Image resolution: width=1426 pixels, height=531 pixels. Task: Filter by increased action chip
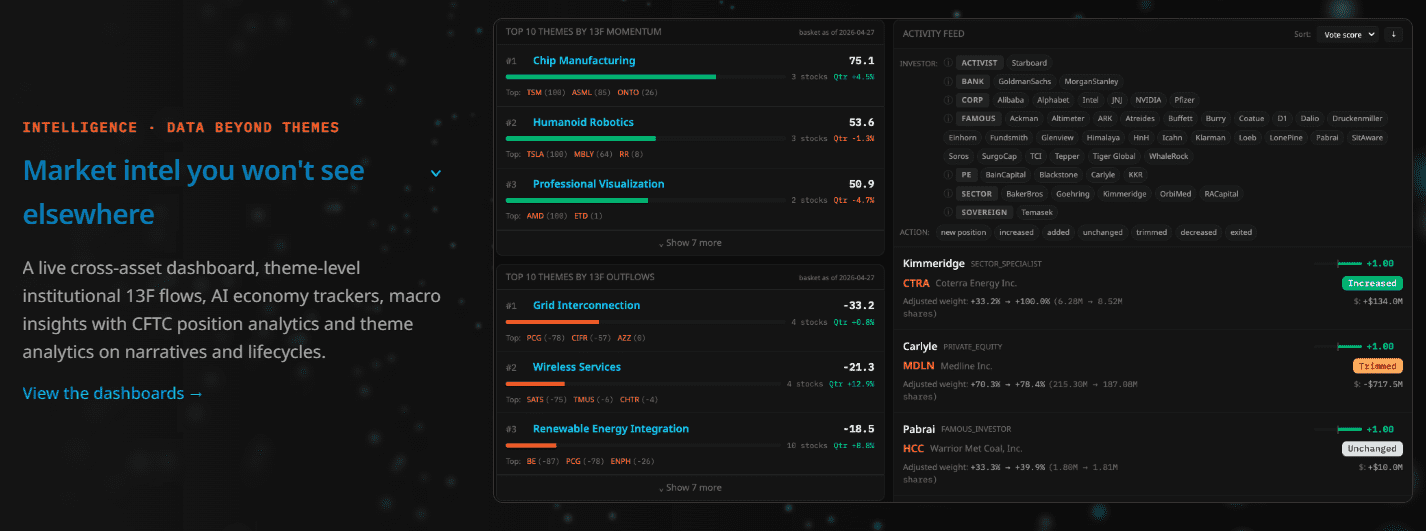pyautogui.click(x=1016, y=232)
